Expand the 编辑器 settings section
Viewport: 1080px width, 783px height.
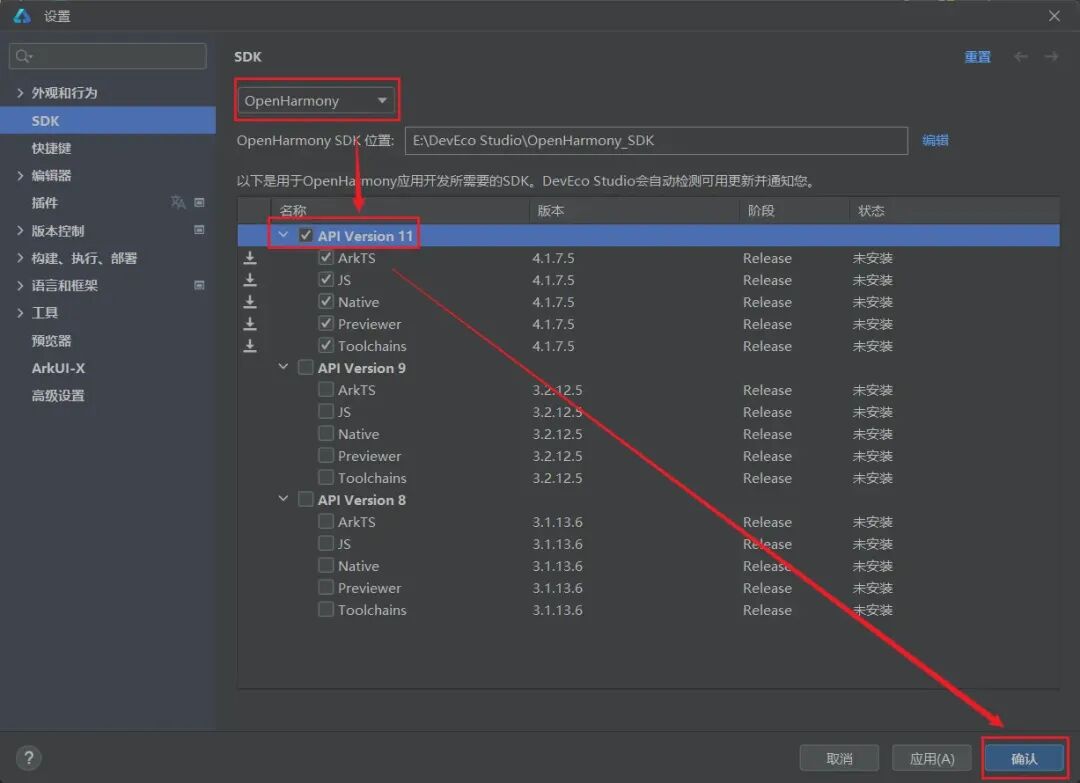(x=20, y=175)
